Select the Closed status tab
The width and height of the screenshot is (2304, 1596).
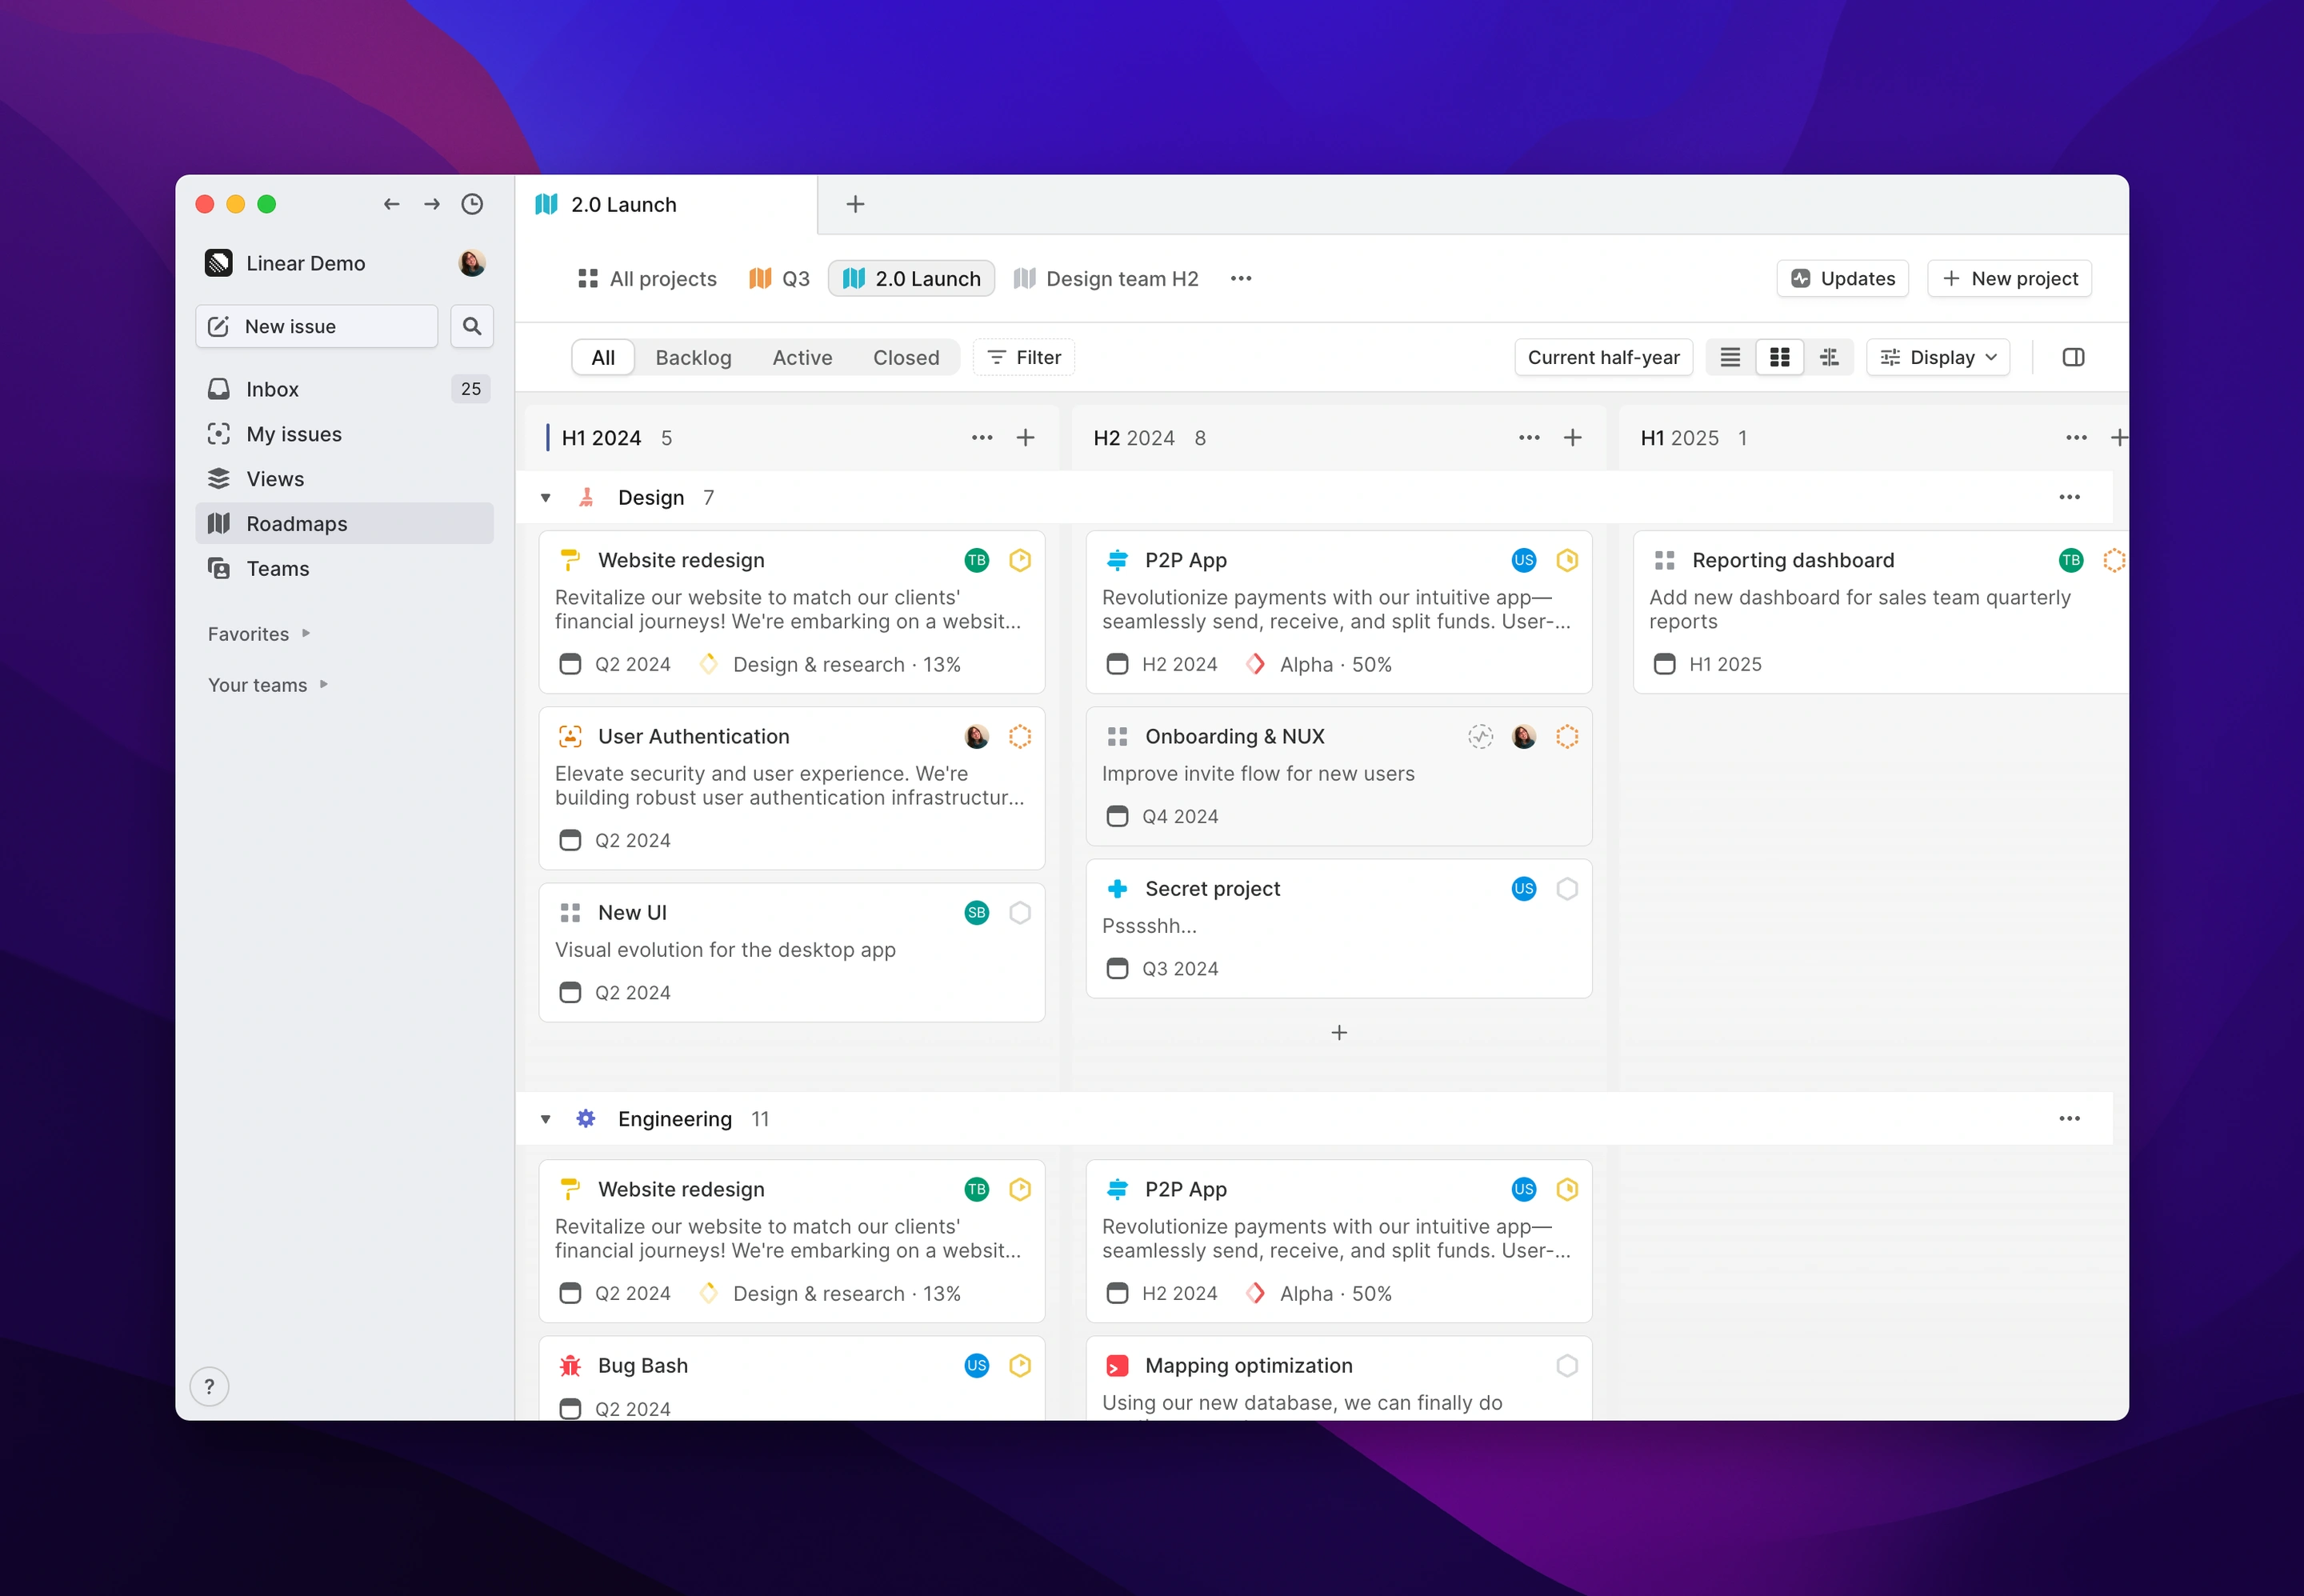tap(905, 357)
